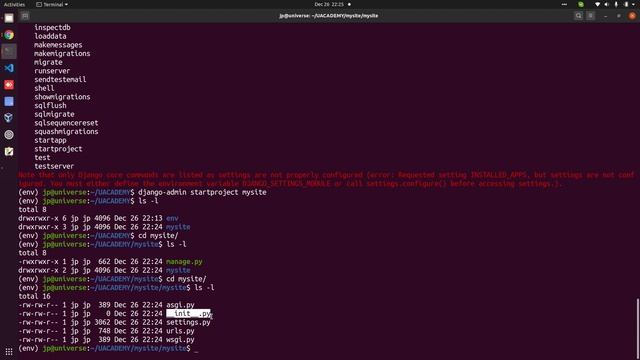Click 'sendtestemail' in the command list
640x360 pixels.
tap(60, 80)
